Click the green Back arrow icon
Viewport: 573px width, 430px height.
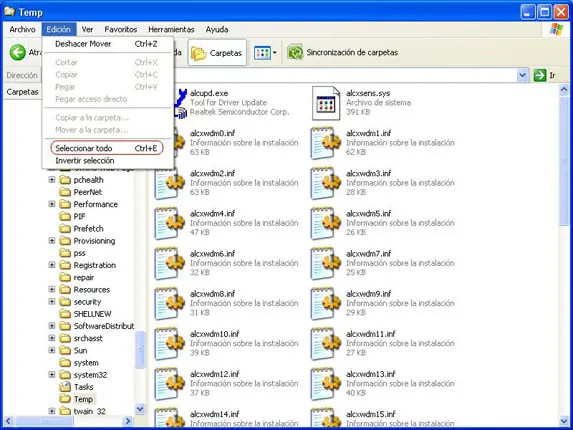(x=17, y=53)
